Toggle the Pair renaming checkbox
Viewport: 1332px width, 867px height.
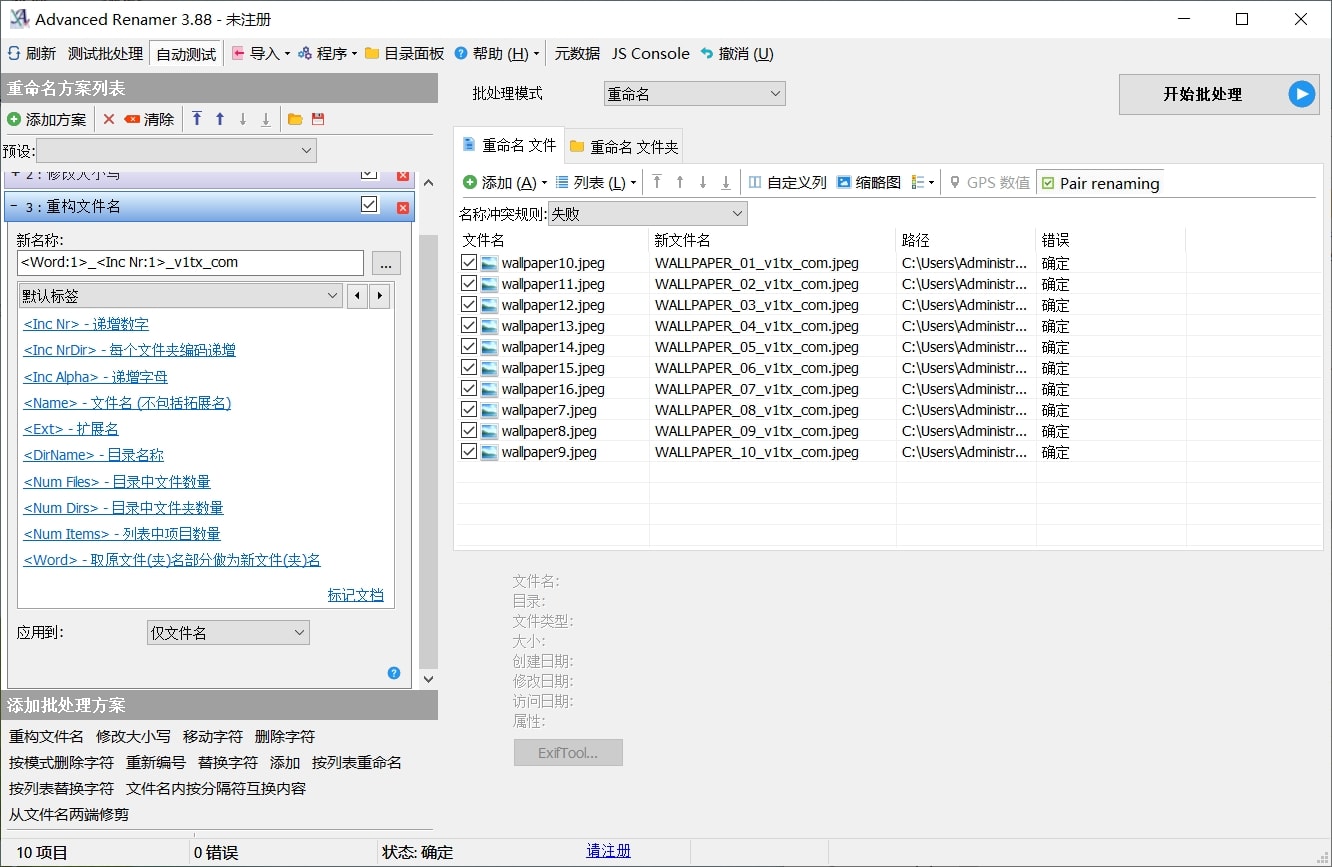point(1048,183)
